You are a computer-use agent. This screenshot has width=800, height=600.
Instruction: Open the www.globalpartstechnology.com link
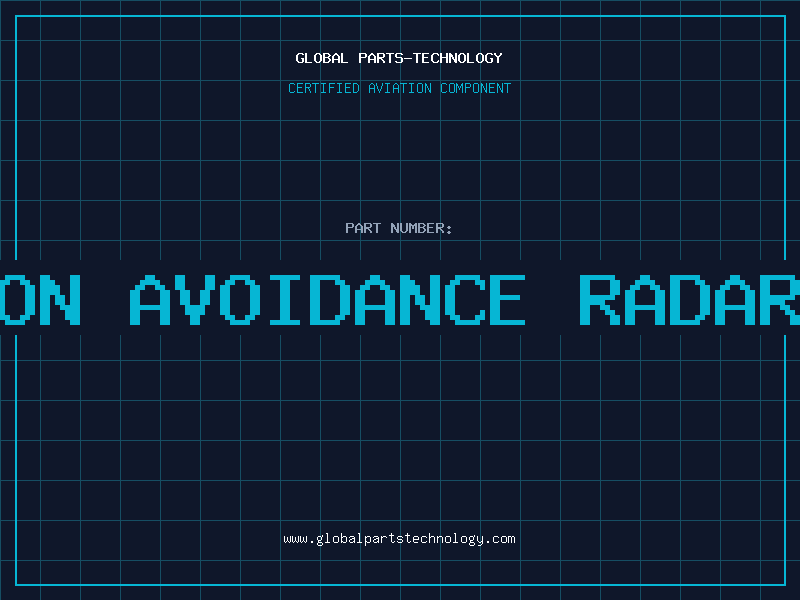tap(399, 539)
